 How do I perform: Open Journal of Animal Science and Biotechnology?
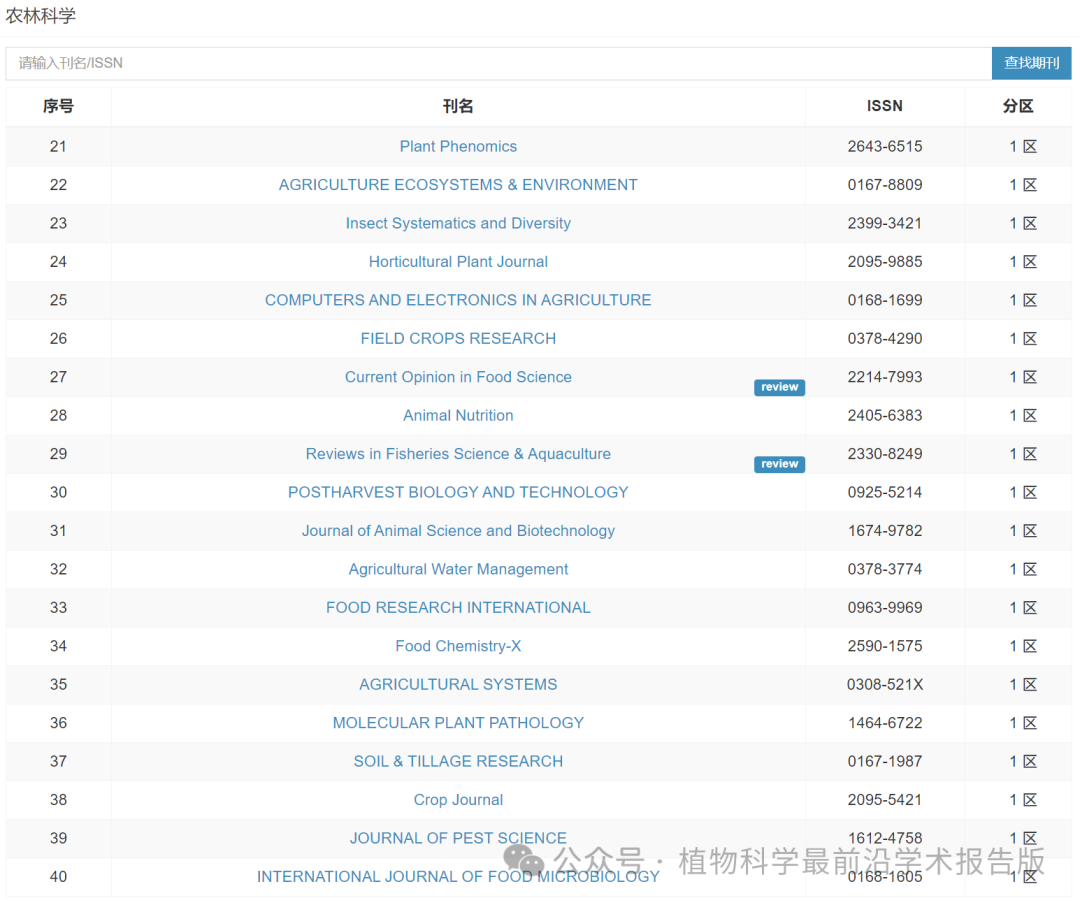click(458, 531)
